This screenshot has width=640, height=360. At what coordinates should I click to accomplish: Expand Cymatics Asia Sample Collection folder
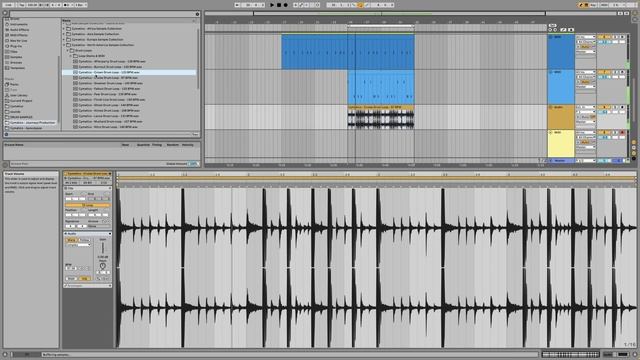64,34
